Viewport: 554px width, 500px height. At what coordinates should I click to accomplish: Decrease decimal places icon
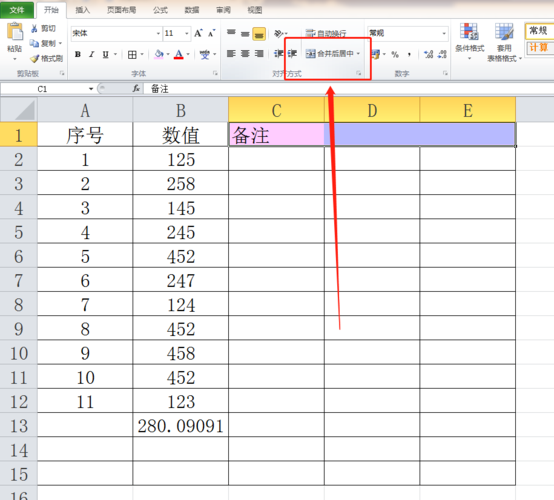click(x=442, y=54)
